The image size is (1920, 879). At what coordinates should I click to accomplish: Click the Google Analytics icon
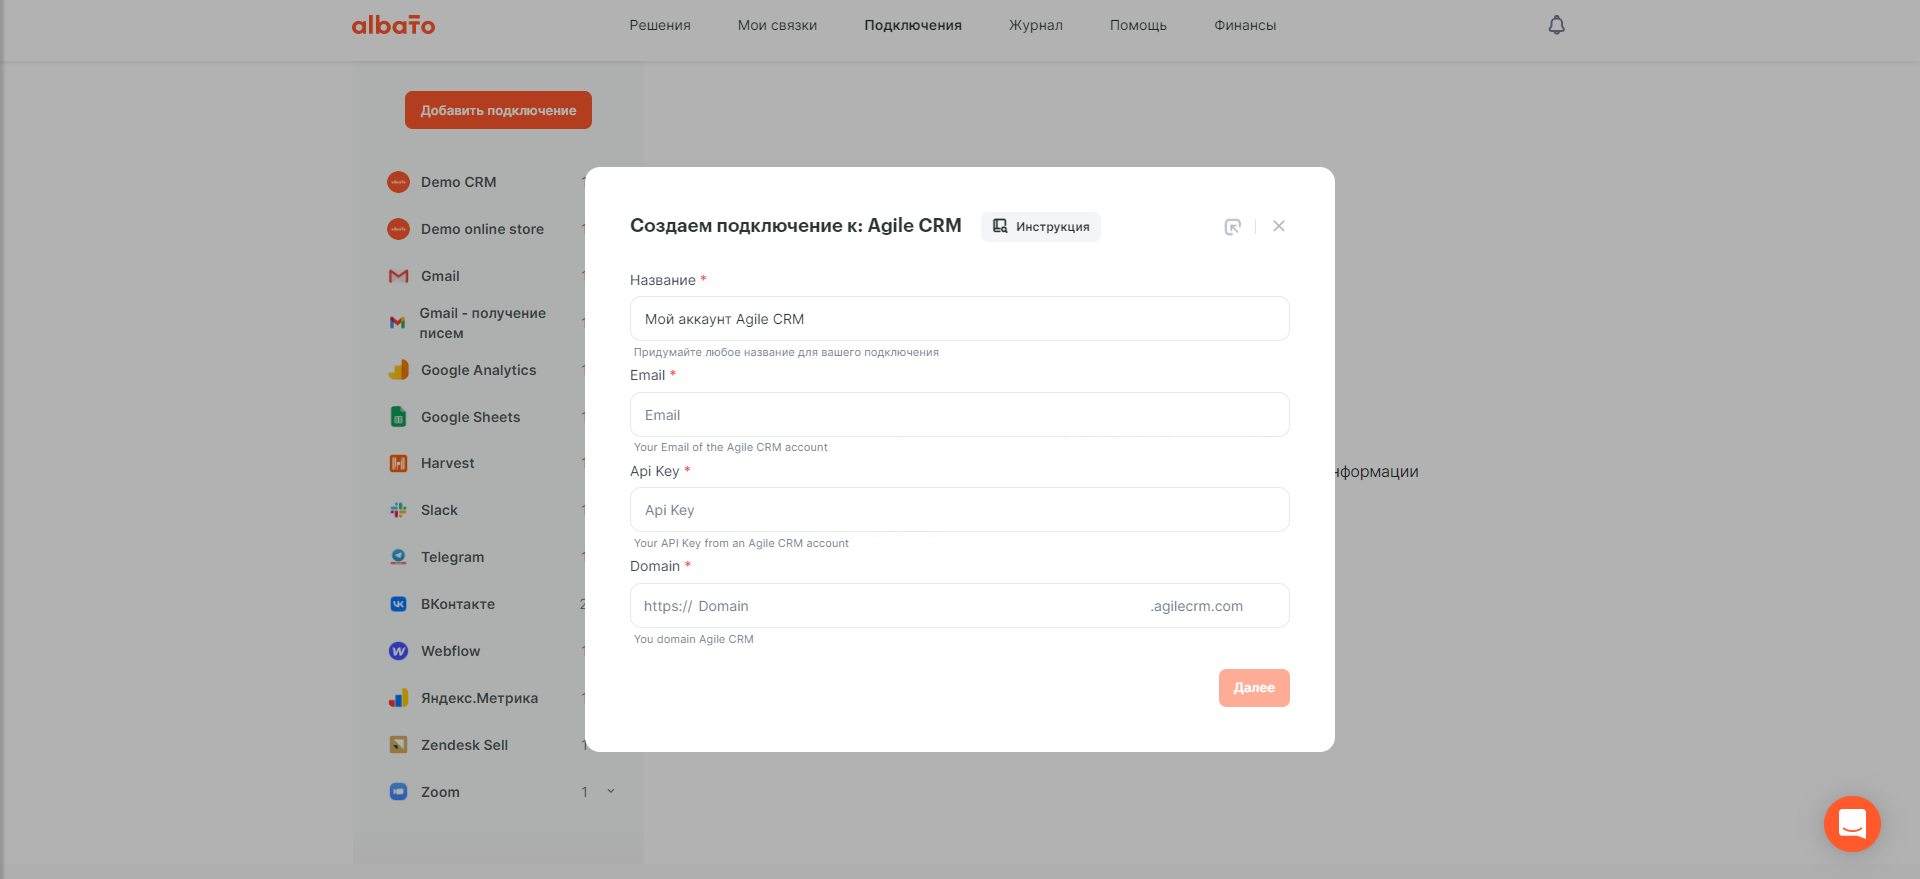click(x=398, y=370)
